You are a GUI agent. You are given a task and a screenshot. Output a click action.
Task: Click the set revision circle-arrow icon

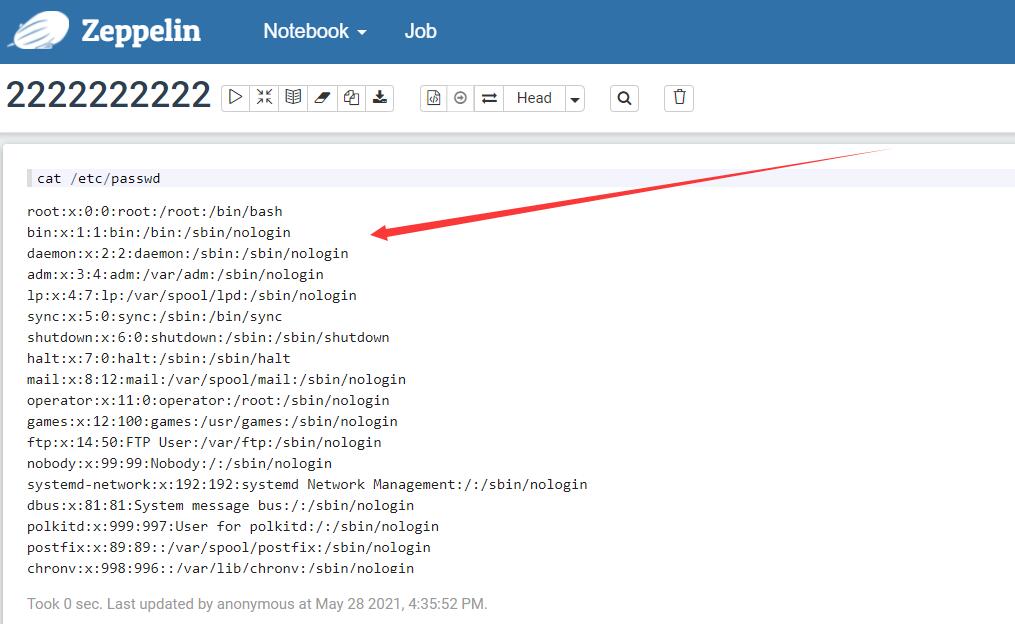(461, 98)
